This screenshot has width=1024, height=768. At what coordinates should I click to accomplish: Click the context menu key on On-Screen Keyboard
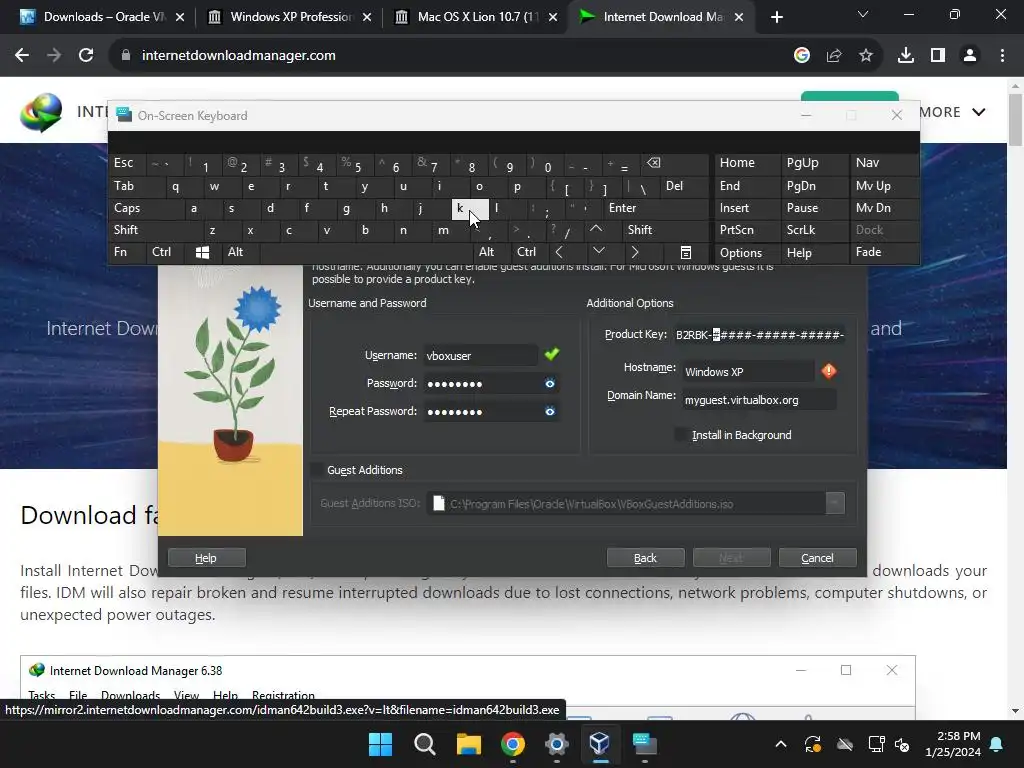686,252
